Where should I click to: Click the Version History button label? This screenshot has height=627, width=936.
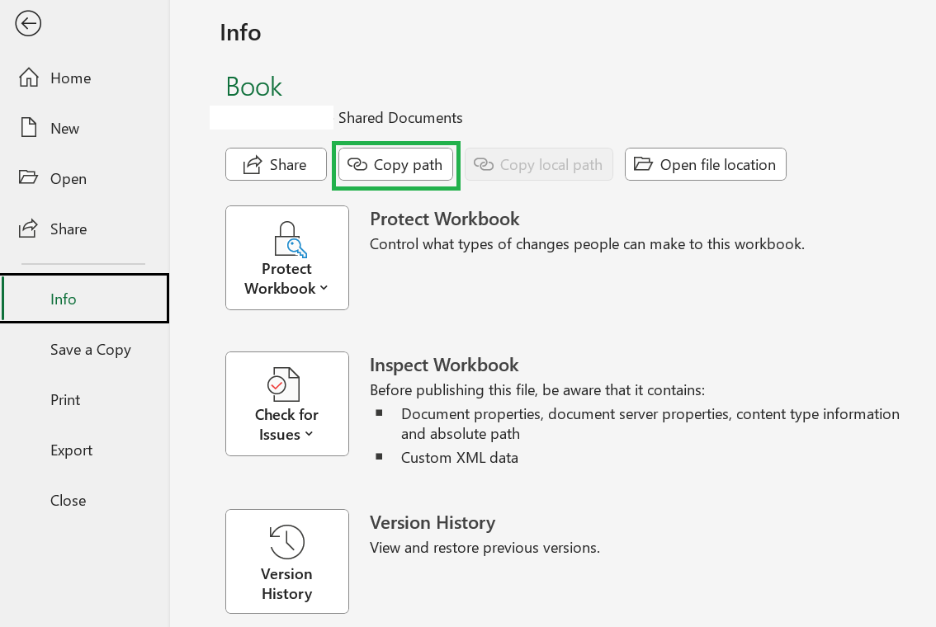tap(287, 583)
